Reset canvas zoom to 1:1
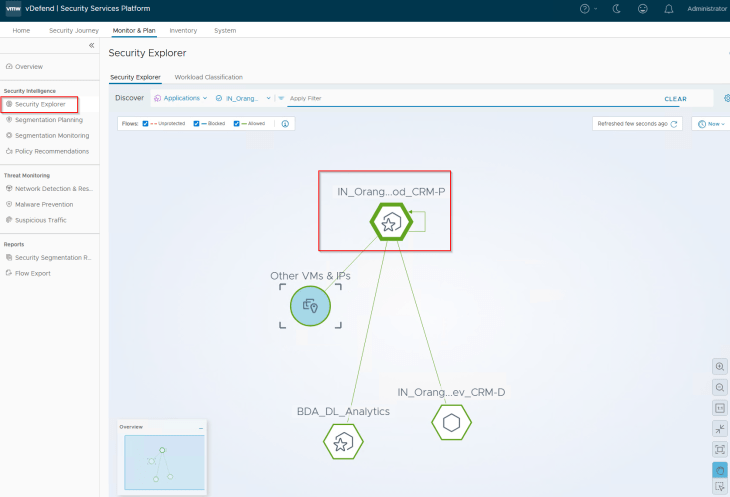This screenshot has width=730, height=497. tap(720, 408)
